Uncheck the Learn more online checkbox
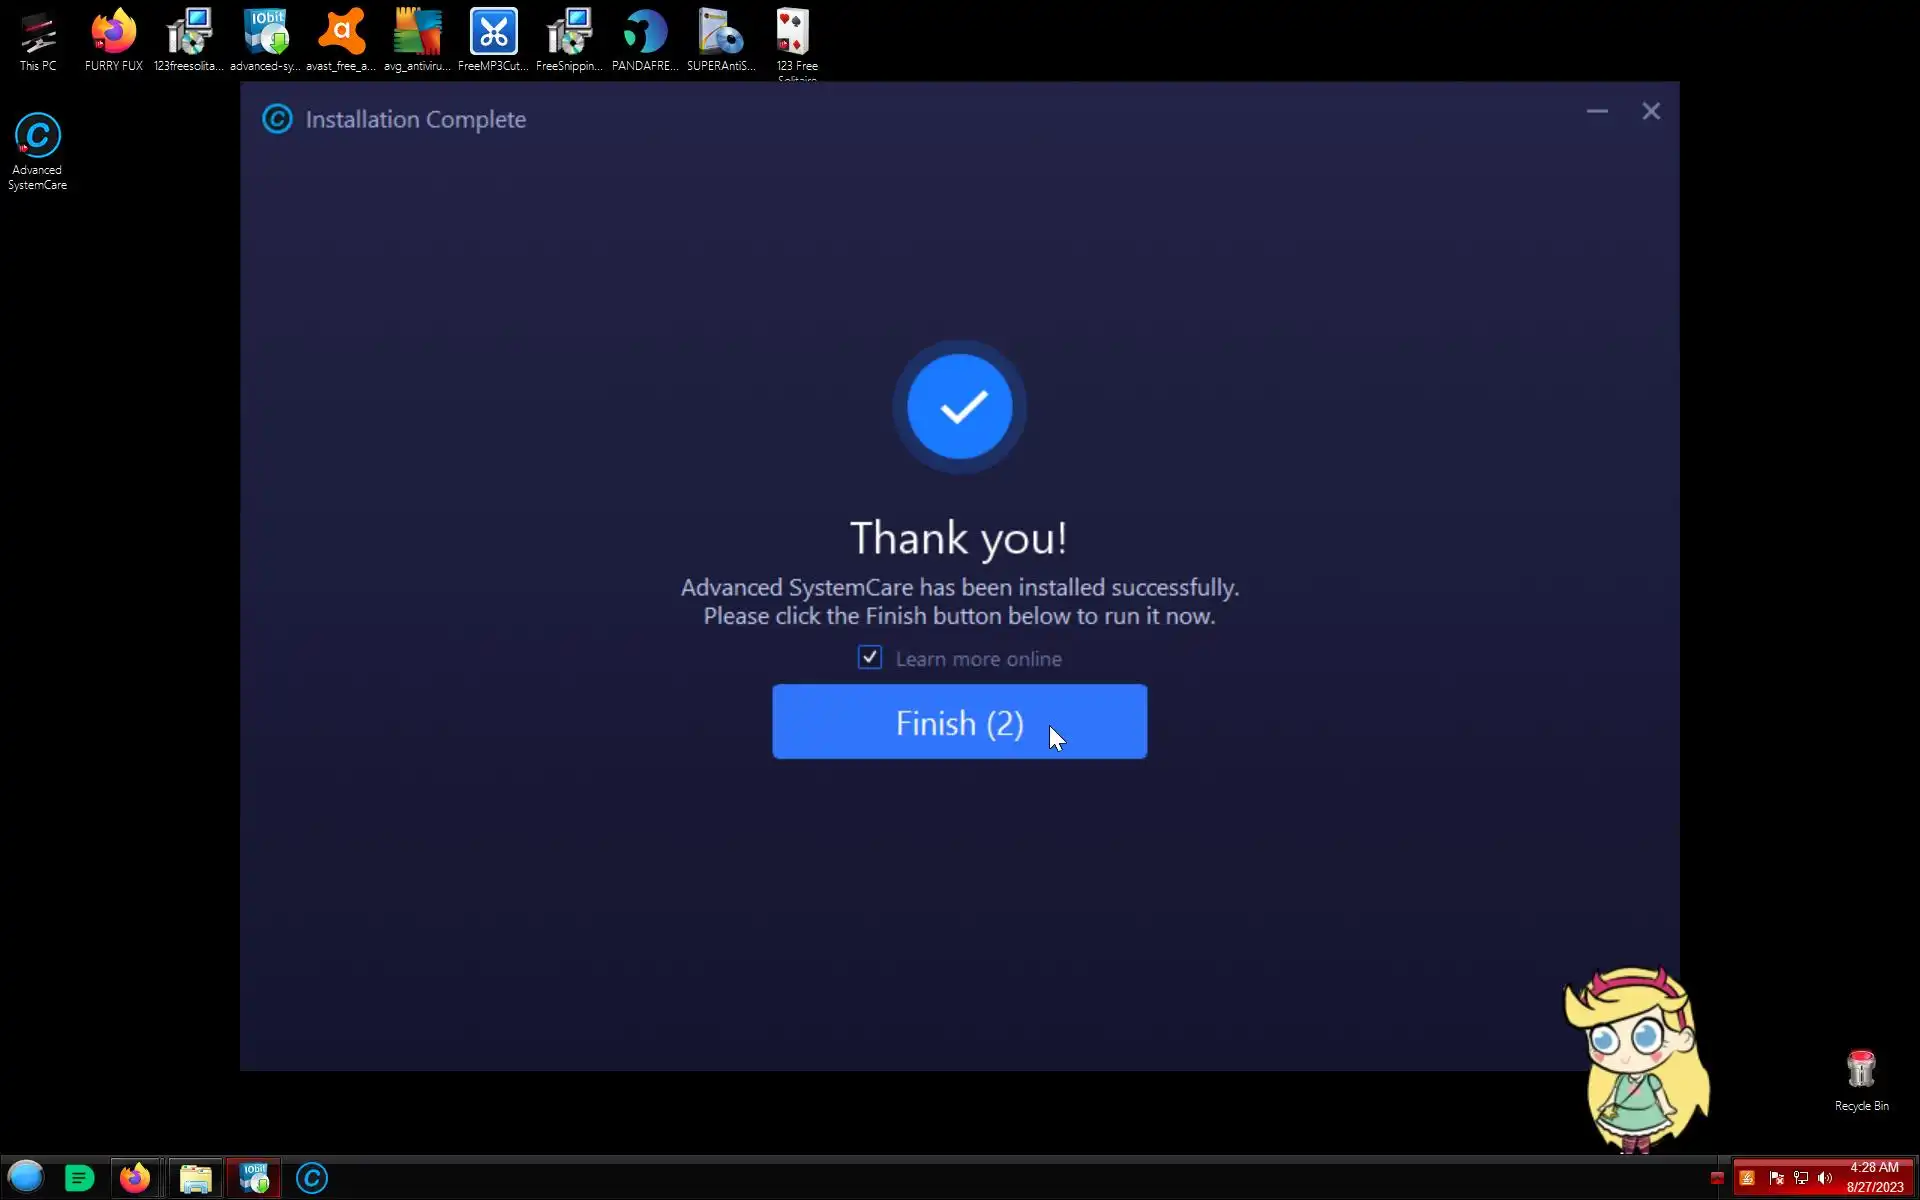 [x=869, y=658]
